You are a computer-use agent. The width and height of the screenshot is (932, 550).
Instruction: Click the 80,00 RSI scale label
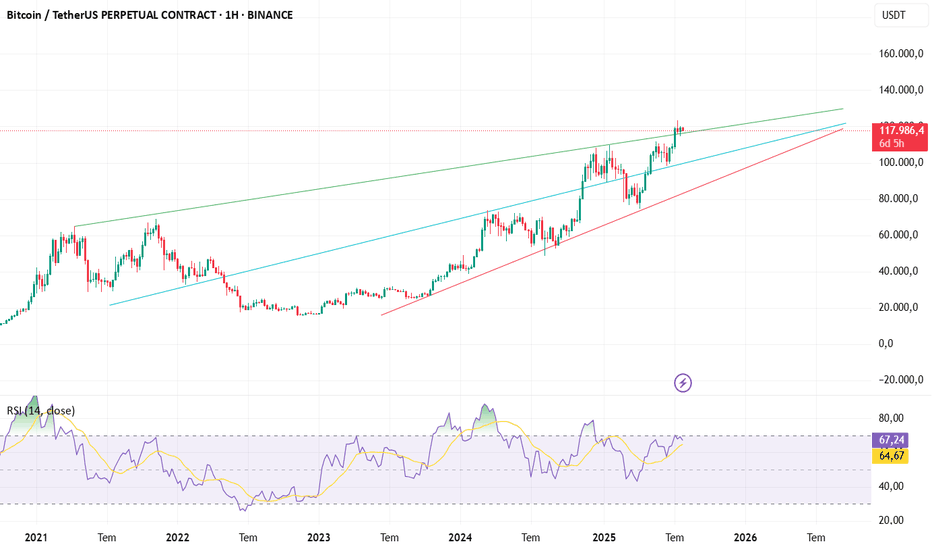(x=891, y=419)
